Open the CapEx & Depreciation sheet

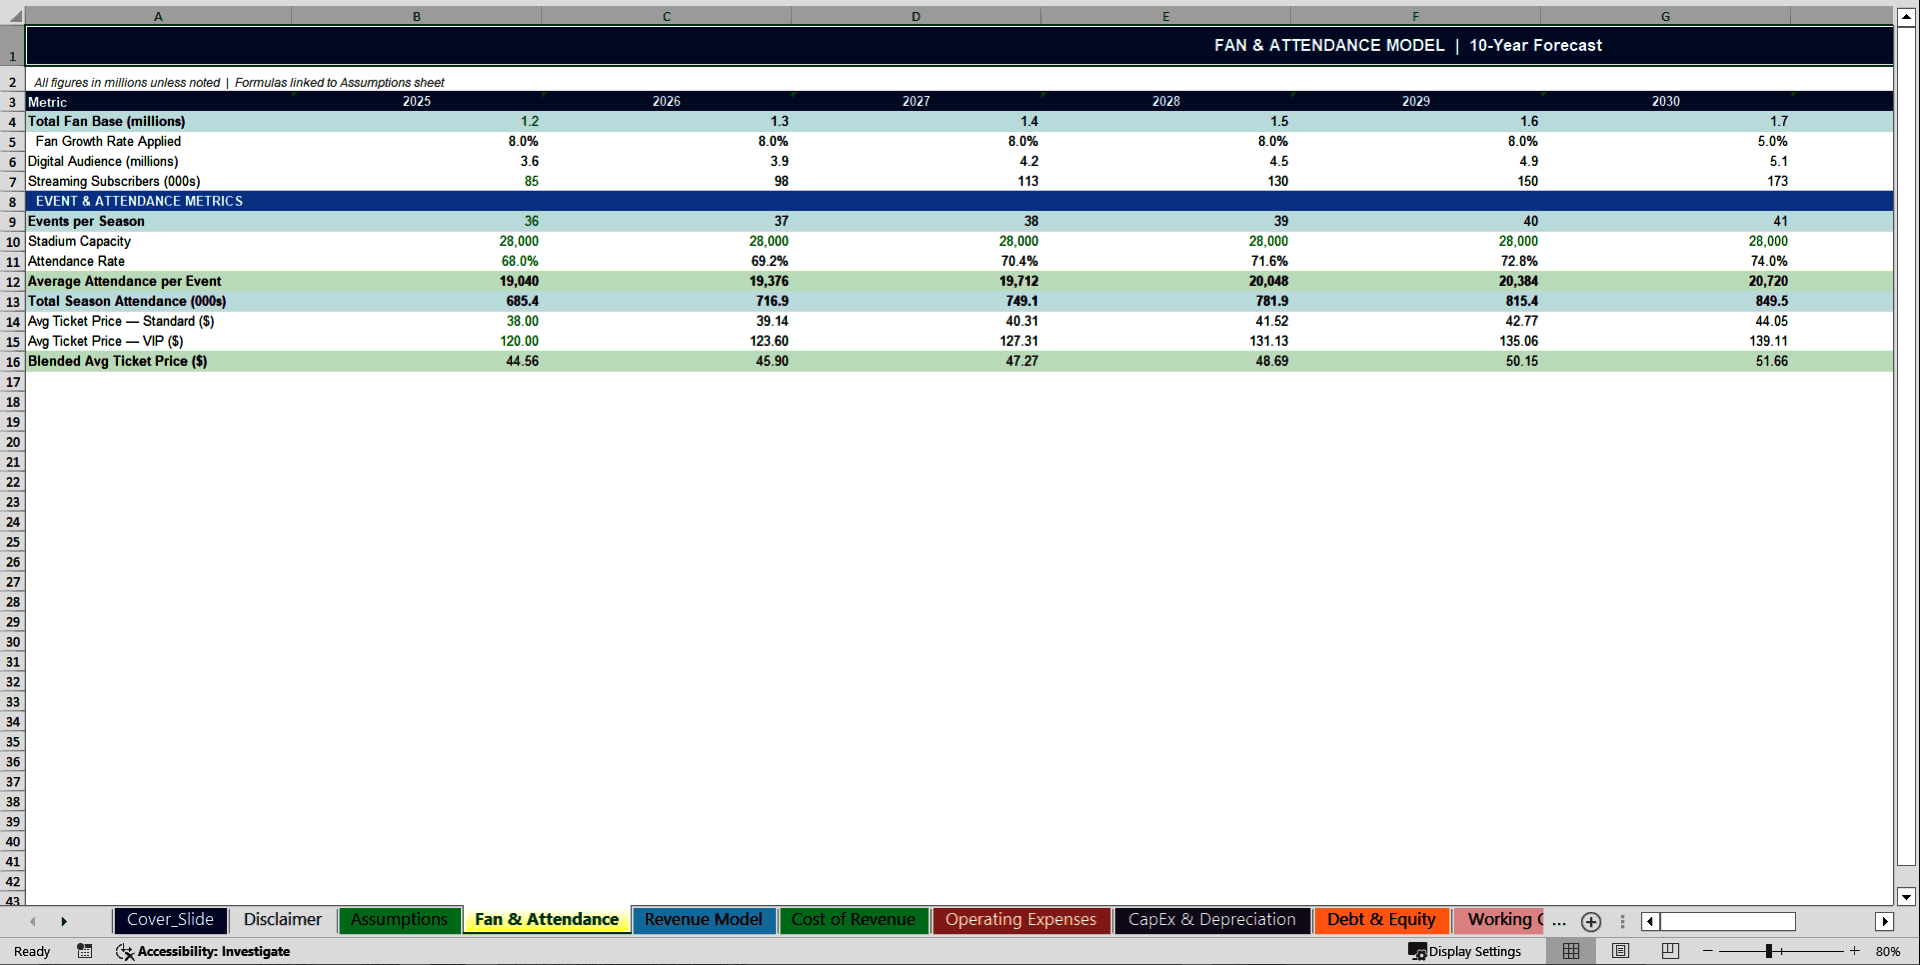pos(1211,920)
